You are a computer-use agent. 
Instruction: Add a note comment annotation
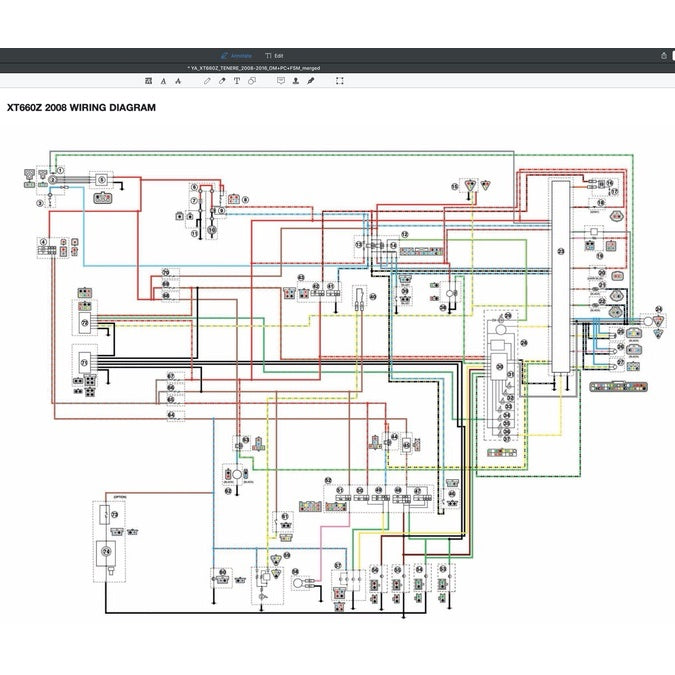[x=280, y=80]
